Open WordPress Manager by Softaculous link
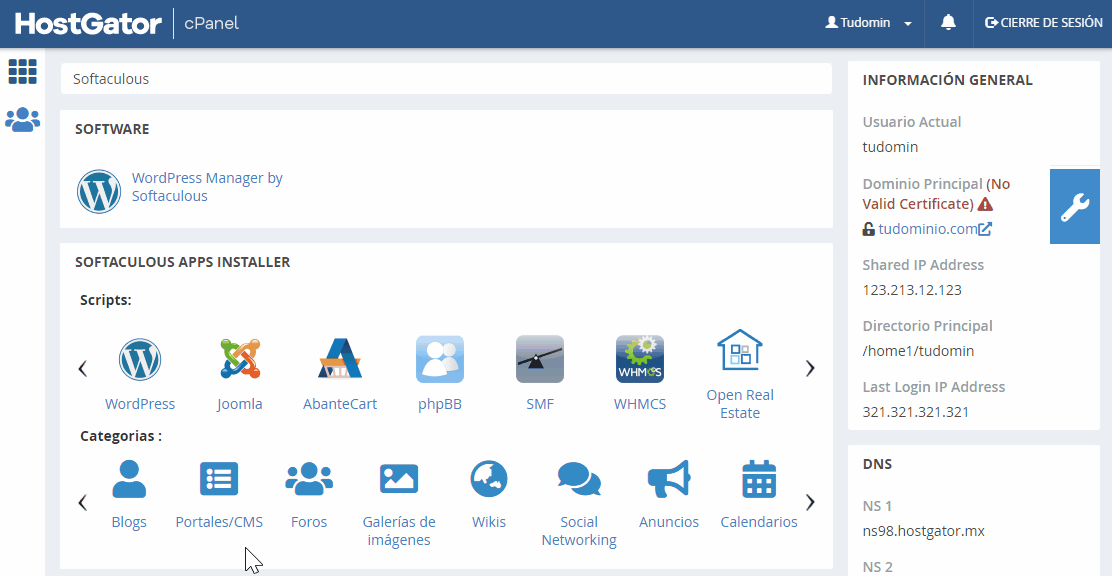1112x576 pixels. [207, 187]
